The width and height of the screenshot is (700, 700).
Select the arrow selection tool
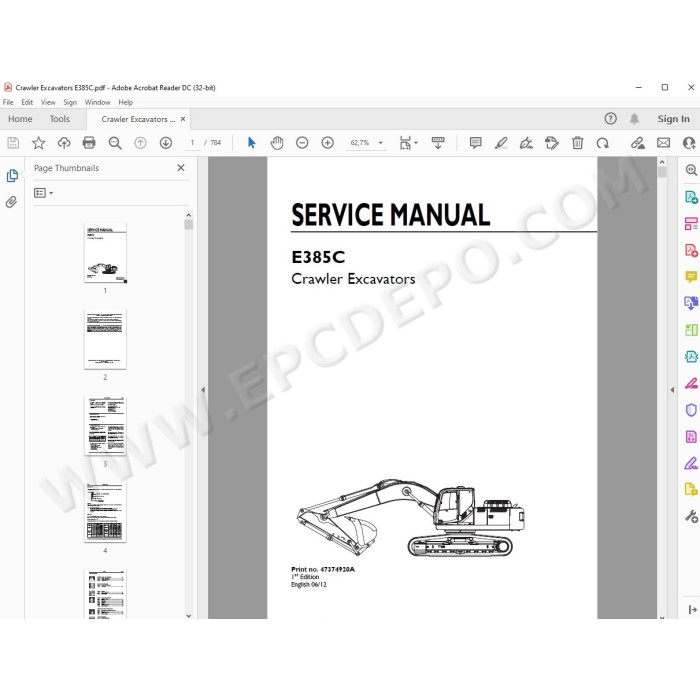[251, 143]
